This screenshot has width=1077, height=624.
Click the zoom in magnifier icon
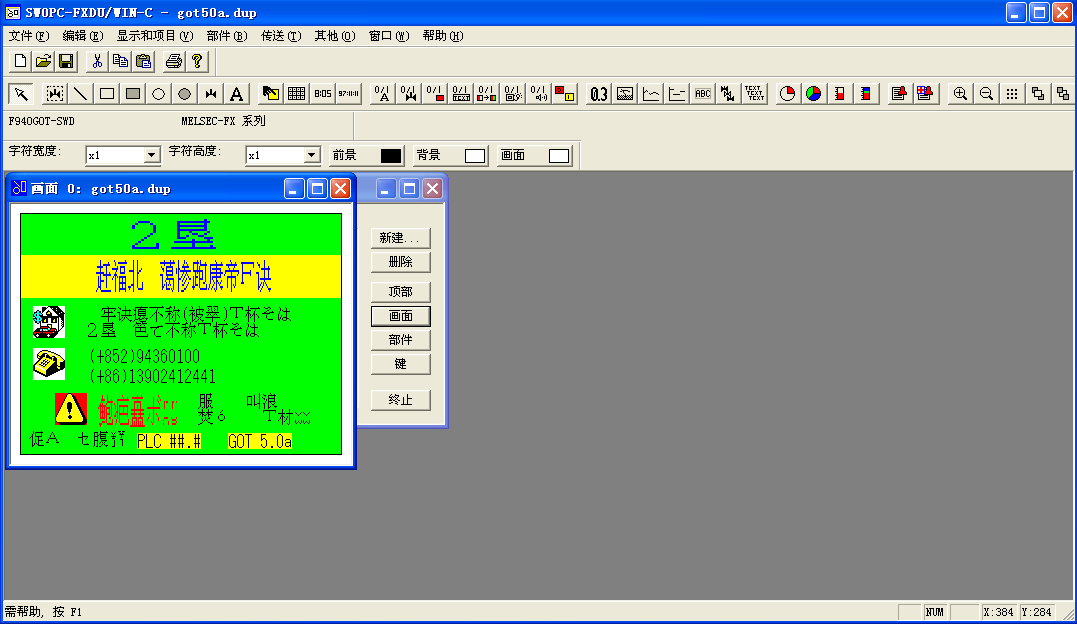pos(960,94)
